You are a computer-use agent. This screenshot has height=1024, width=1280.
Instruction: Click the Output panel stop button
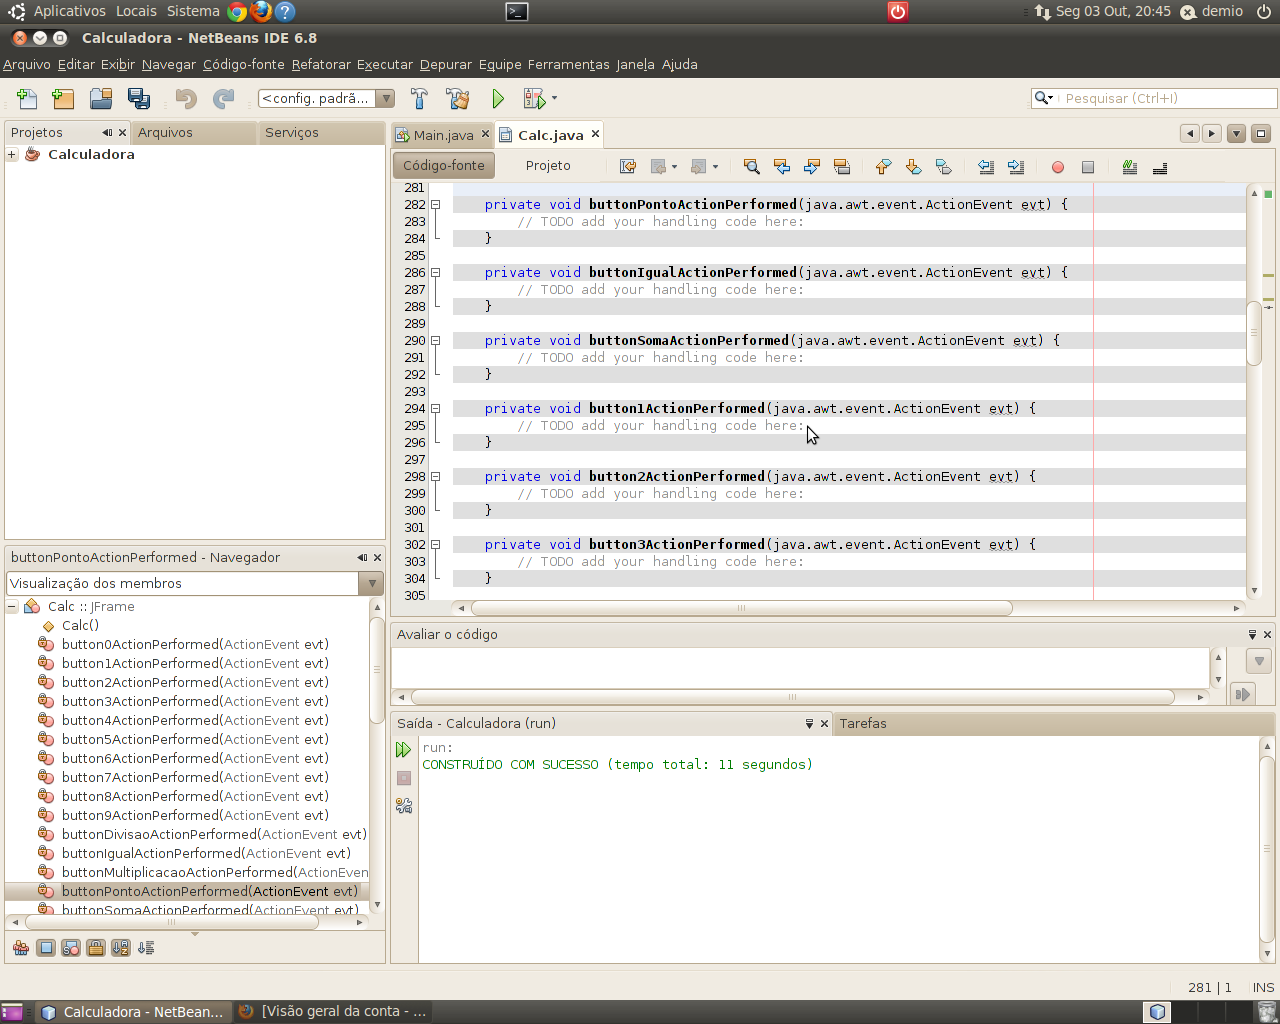404,777
